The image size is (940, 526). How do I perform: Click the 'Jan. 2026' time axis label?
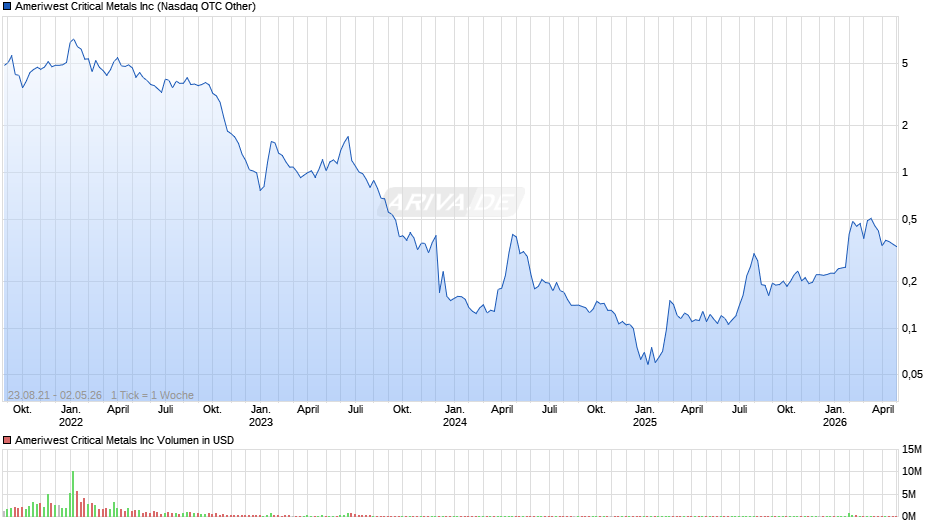pyautogui.click(x=835, y=416)
